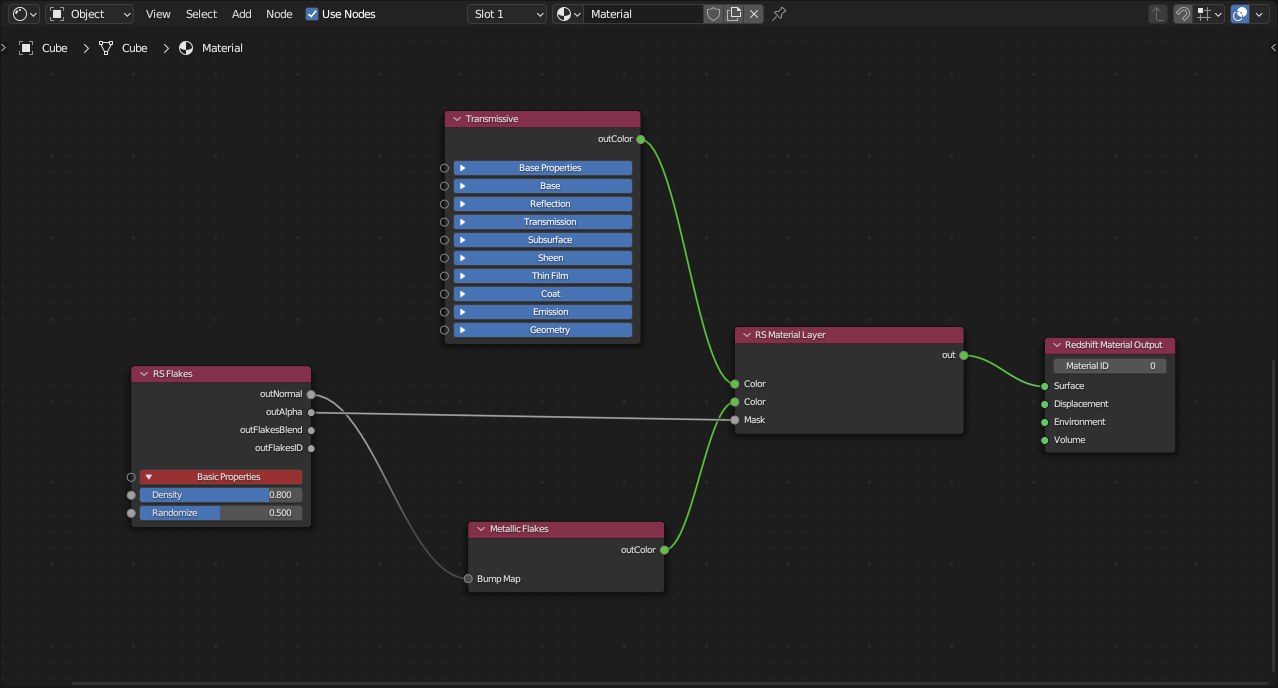Image resolution: width=1278 pixels, height=688 pixels.
Task: Click the Mask input socket
Action: (x=735, y=420)
